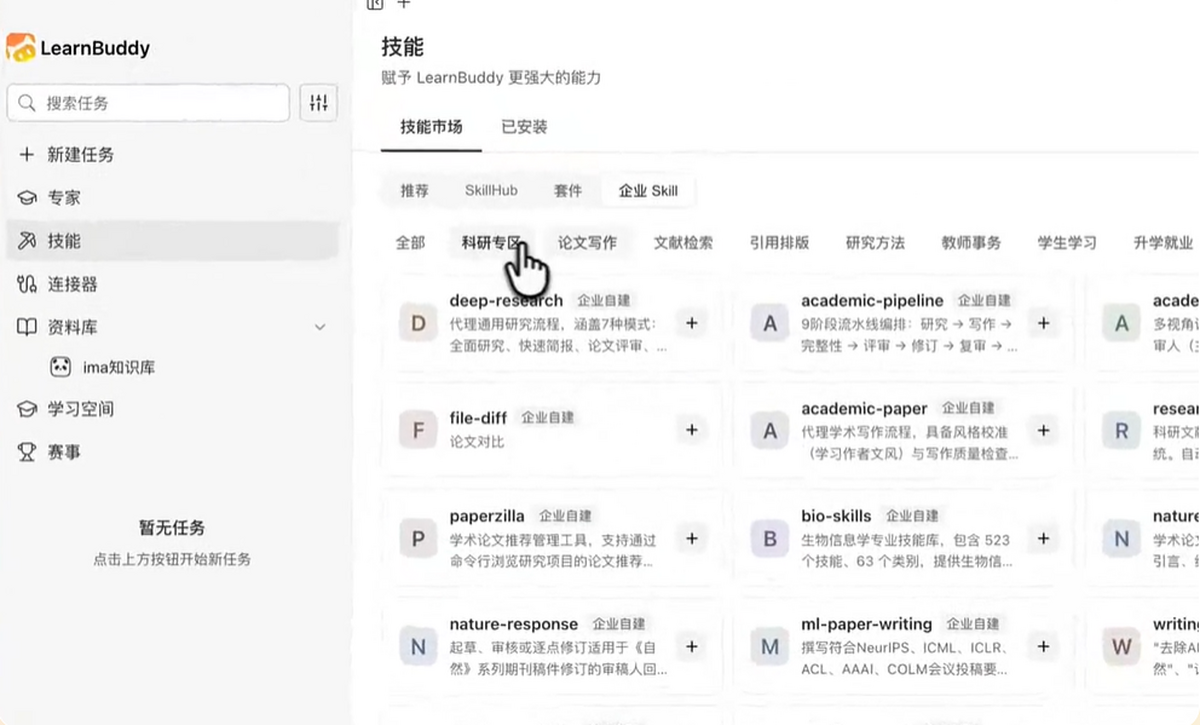Click 企业自建 tag on paperzilla
Screen dimensions: 1200x725
click(x=566, y=516)
